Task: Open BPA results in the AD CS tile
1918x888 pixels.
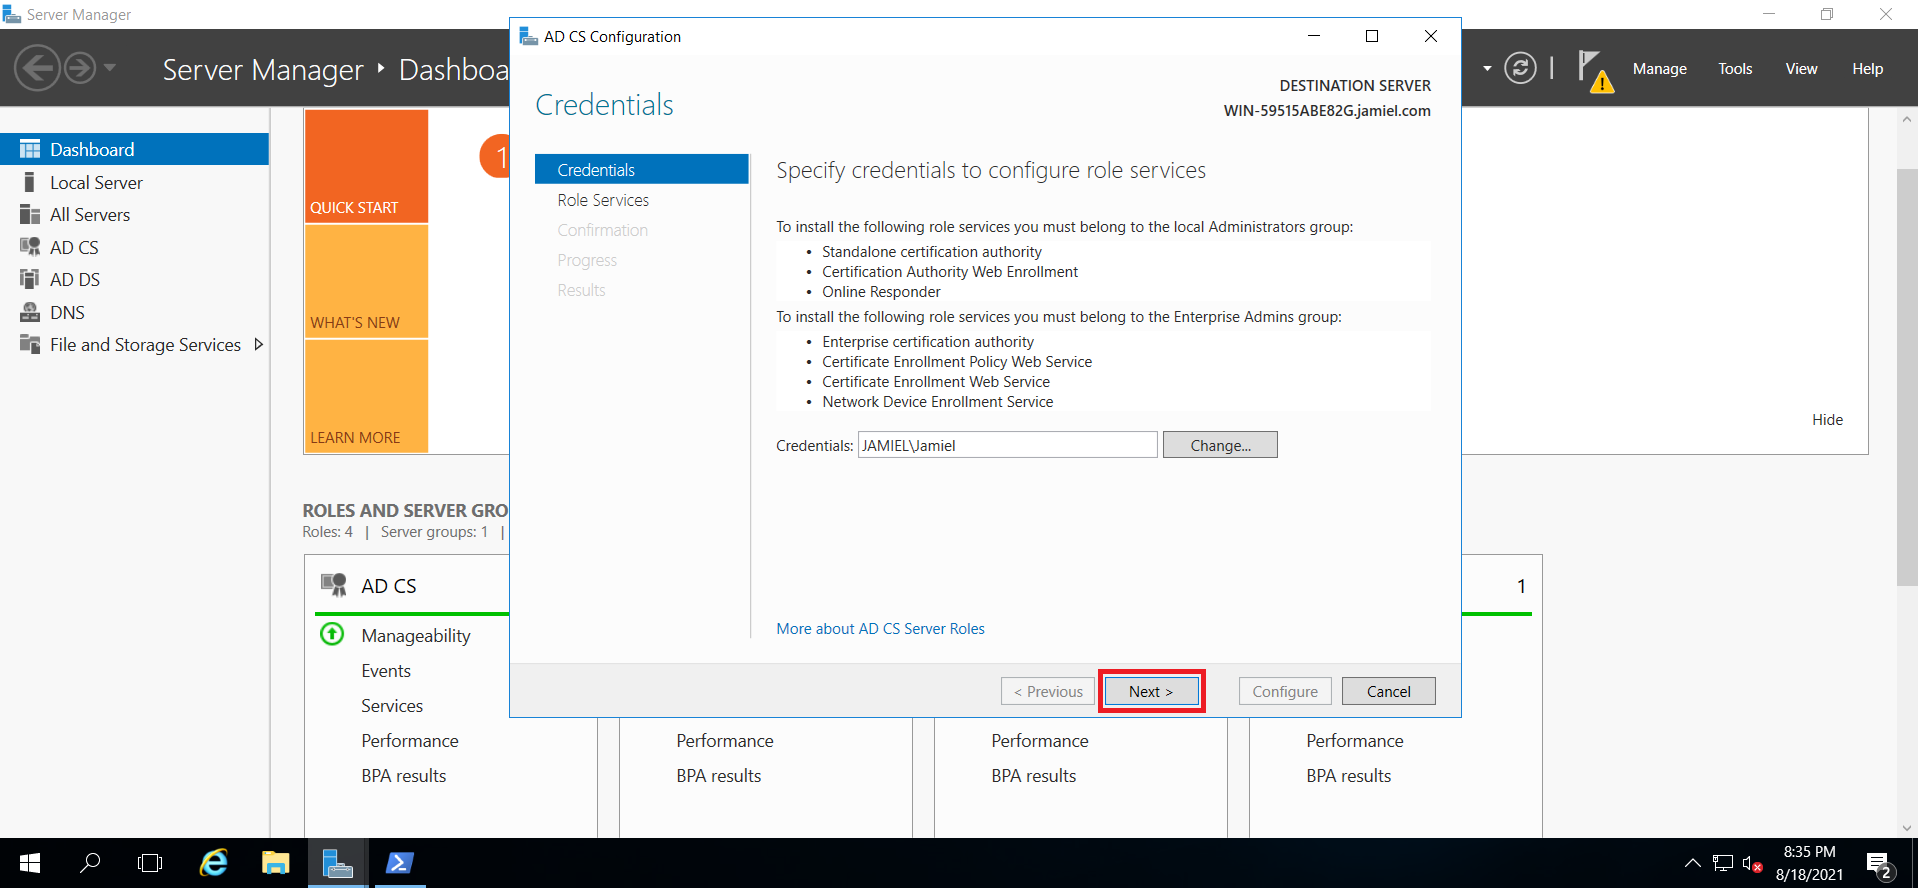Action: (404, 776)
